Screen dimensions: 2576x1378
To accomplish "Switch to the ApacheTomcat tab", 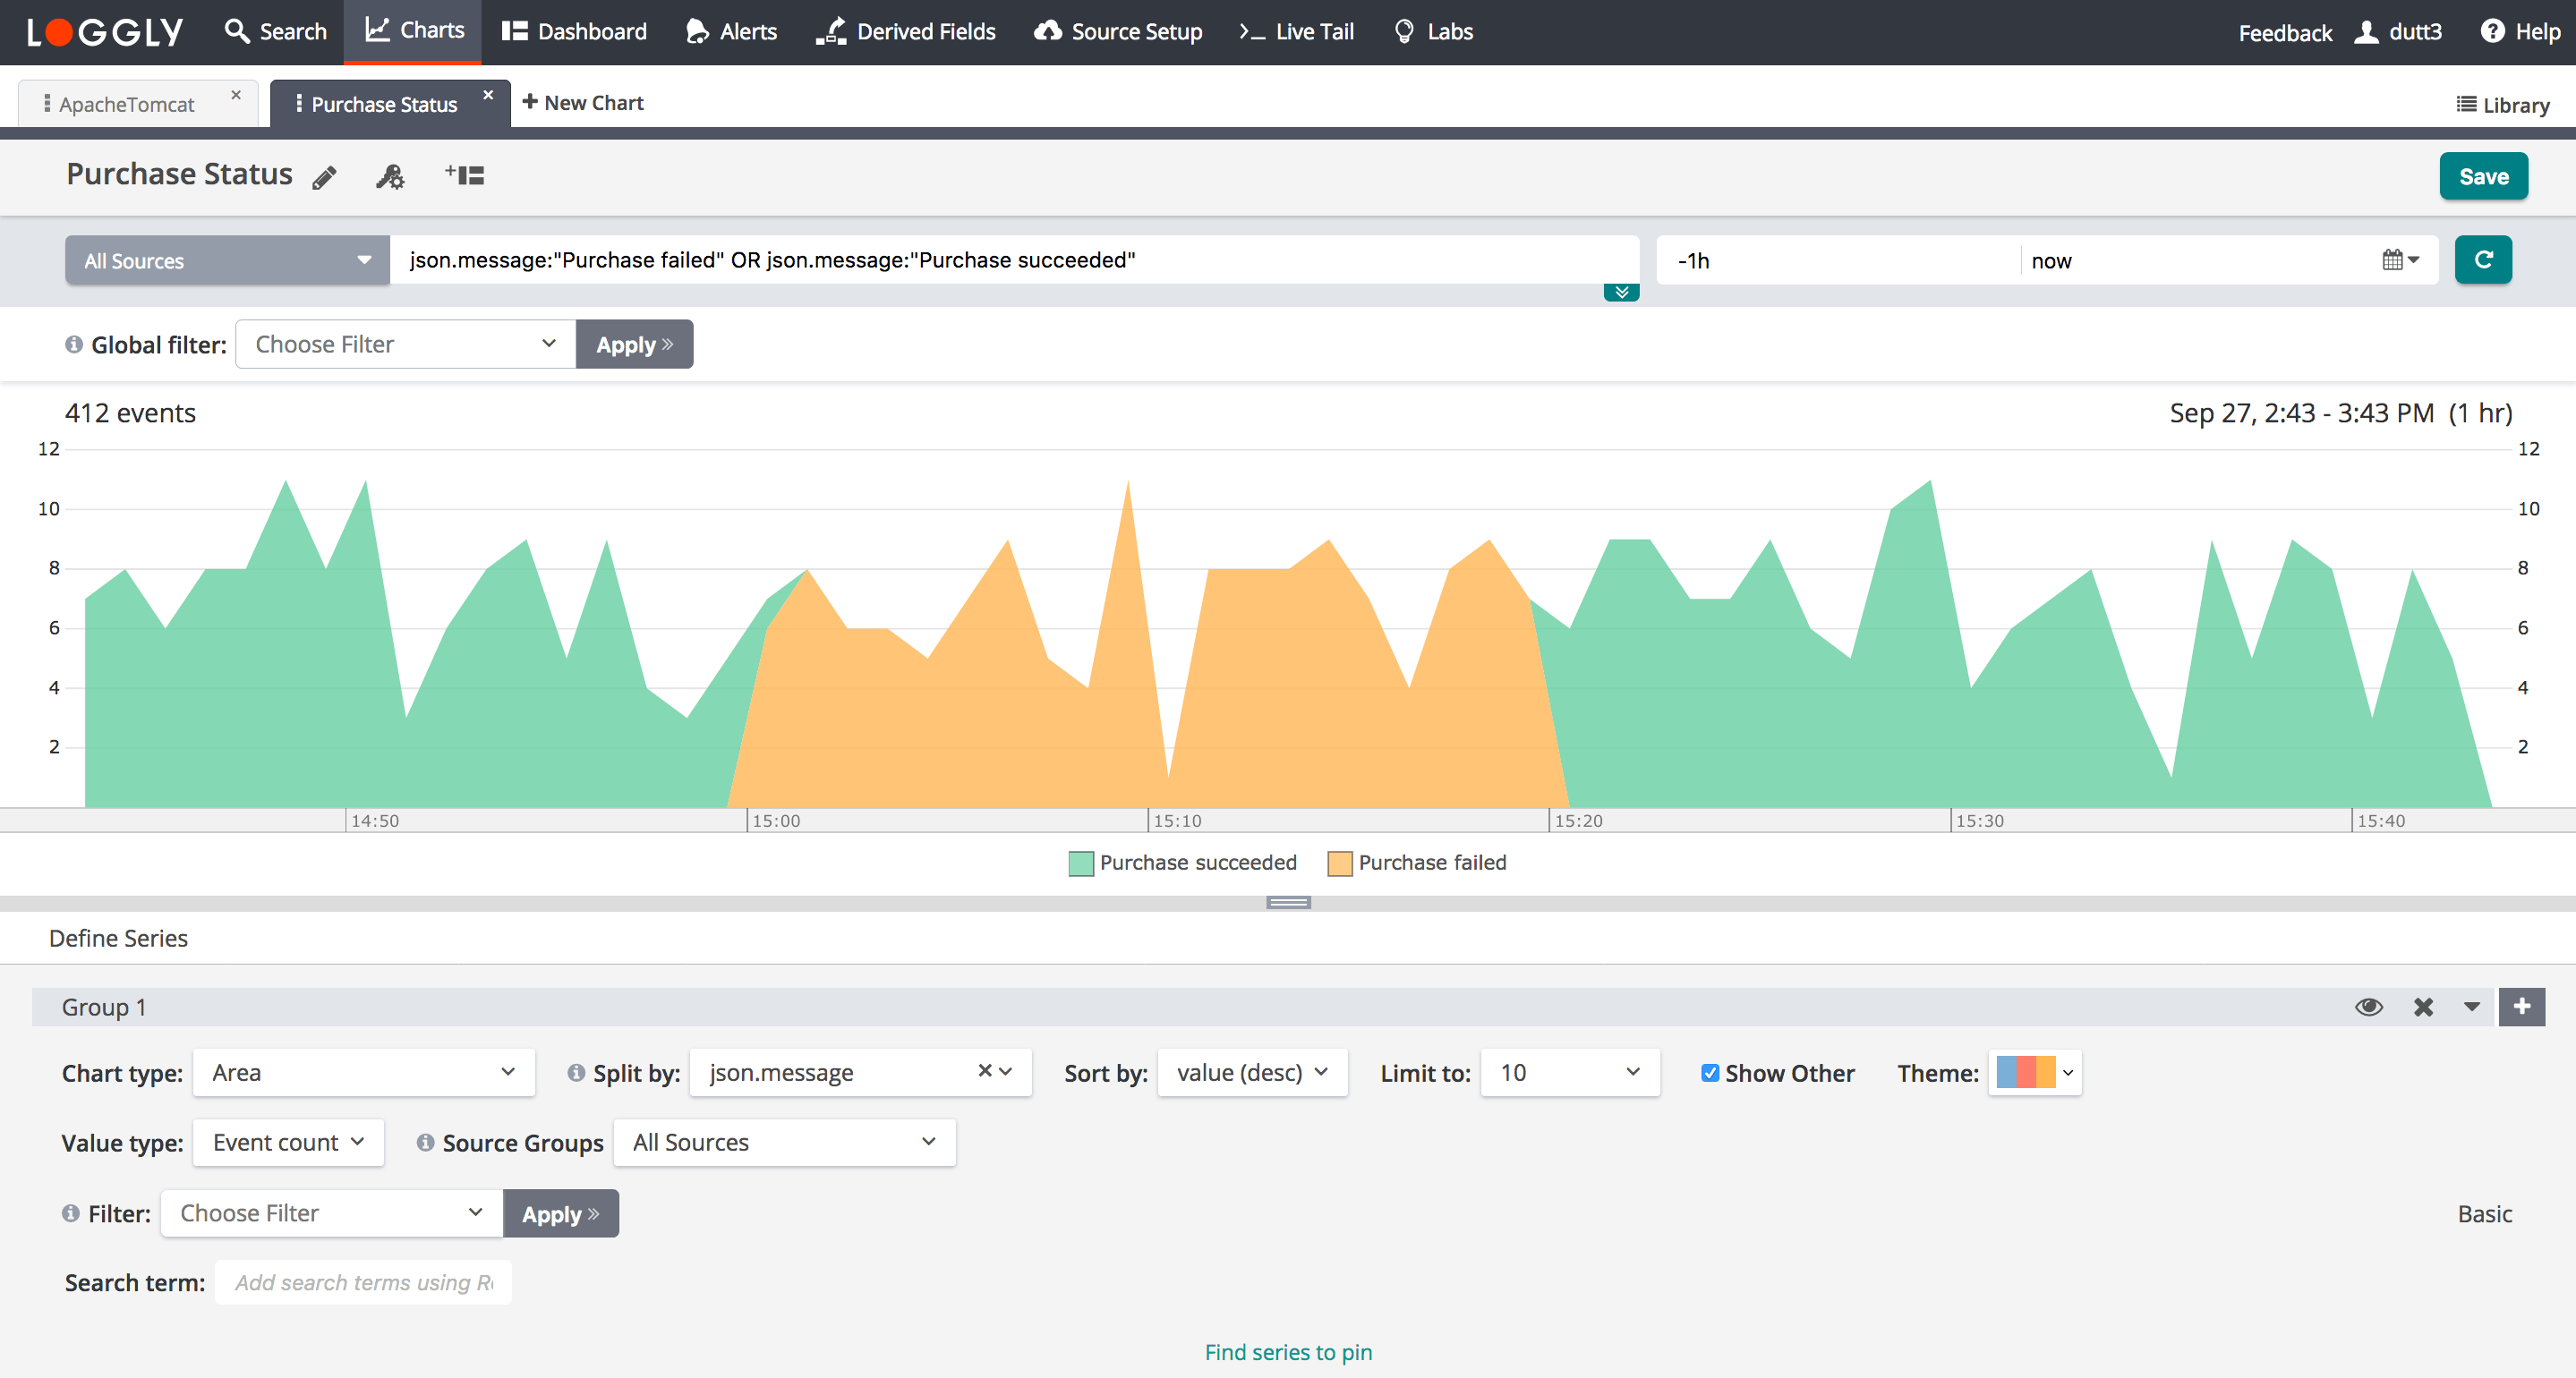I will click(127, 104).
